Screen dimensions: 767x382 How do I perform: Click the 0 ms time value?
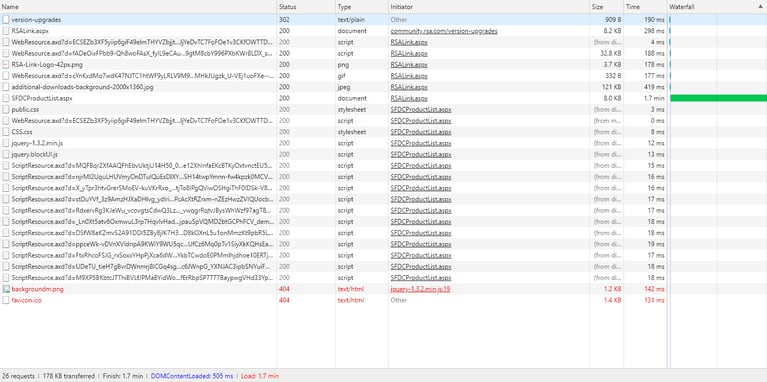tap(658, 121)
